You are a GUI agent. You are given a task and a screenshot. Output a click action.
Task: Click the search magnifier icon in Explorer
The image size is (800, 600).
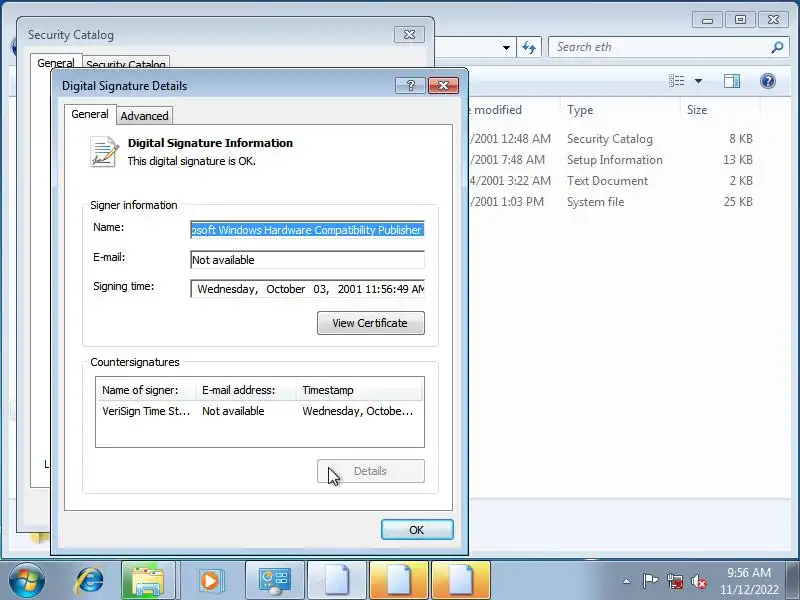coord(777,47)
